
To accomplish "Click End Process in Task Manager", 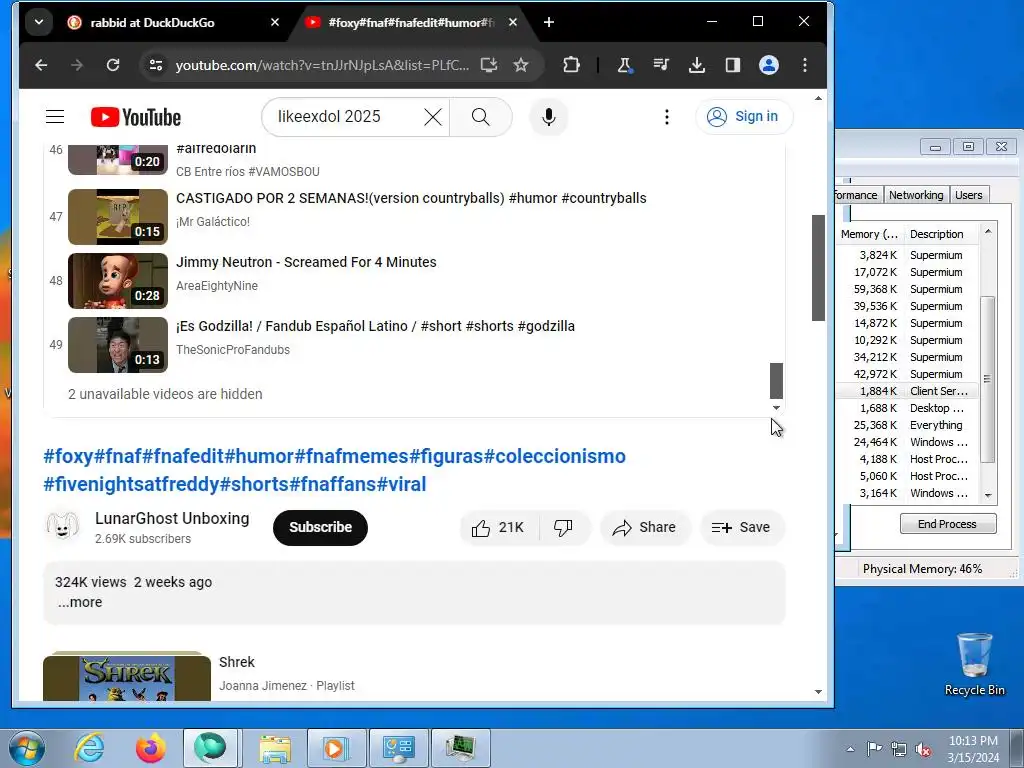I will pos(948,524).
